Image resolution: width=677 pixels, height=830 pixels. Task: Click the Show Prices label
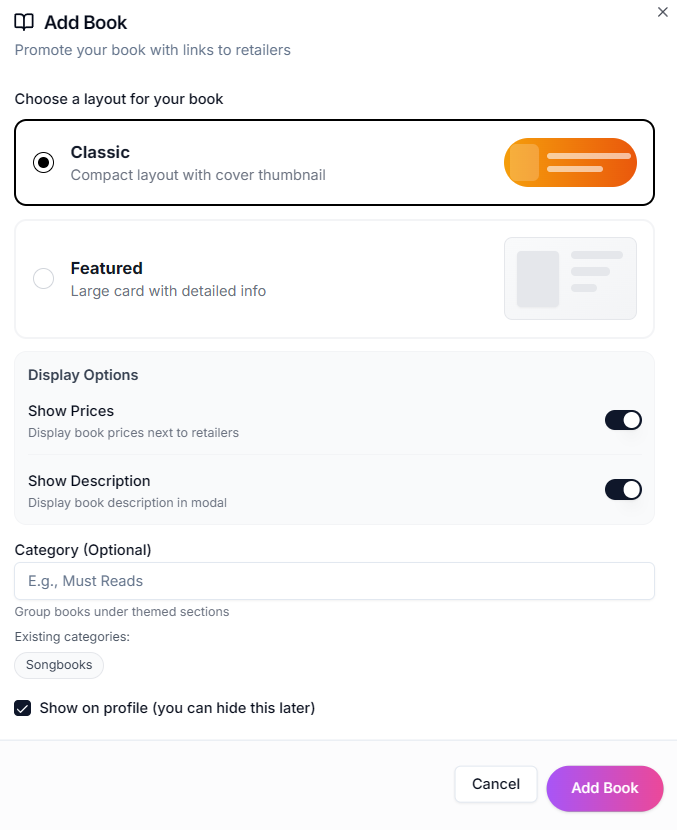pyautogui.click(x=71, y=411)
